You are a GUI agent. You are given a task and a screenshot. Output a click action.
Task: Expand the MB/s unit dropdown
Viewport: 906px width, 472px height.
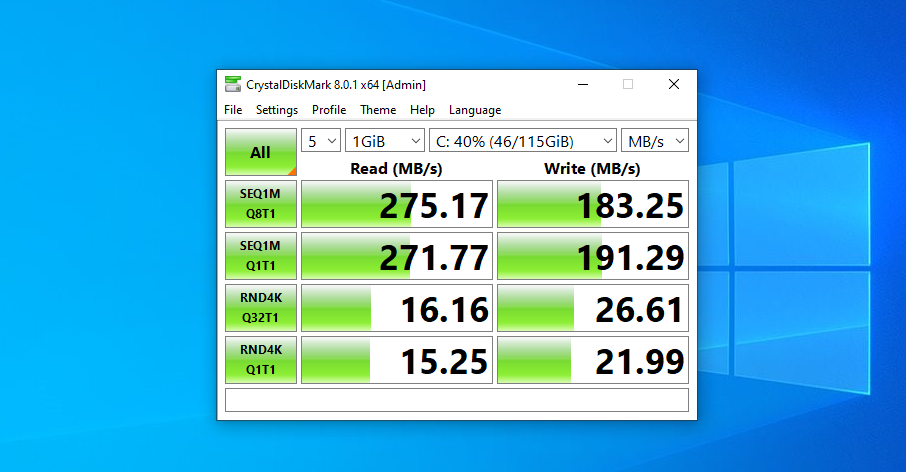point(655,141)
